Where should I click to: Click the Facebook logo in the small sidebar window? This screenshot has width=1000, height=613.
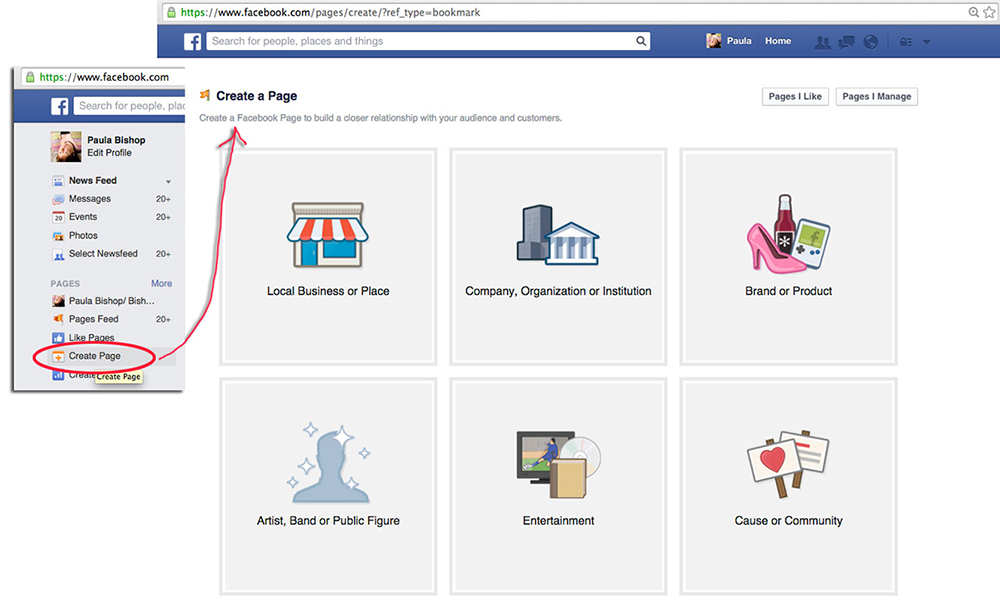59,107
